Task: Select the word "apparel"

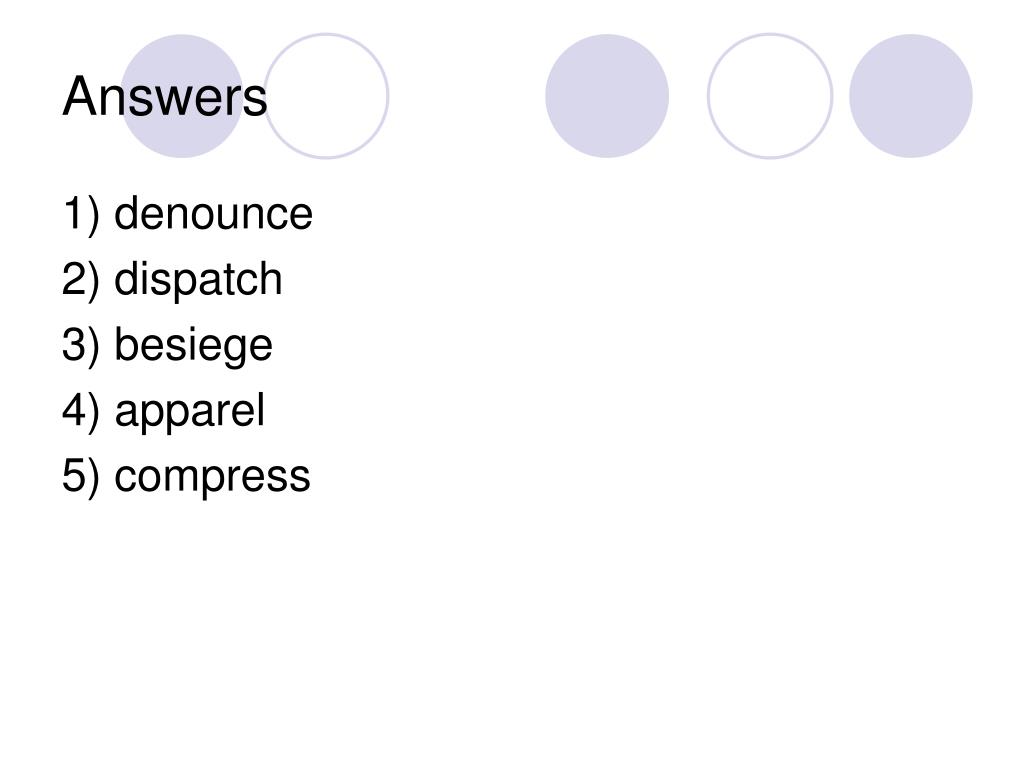Action: [x=189, y=410]
